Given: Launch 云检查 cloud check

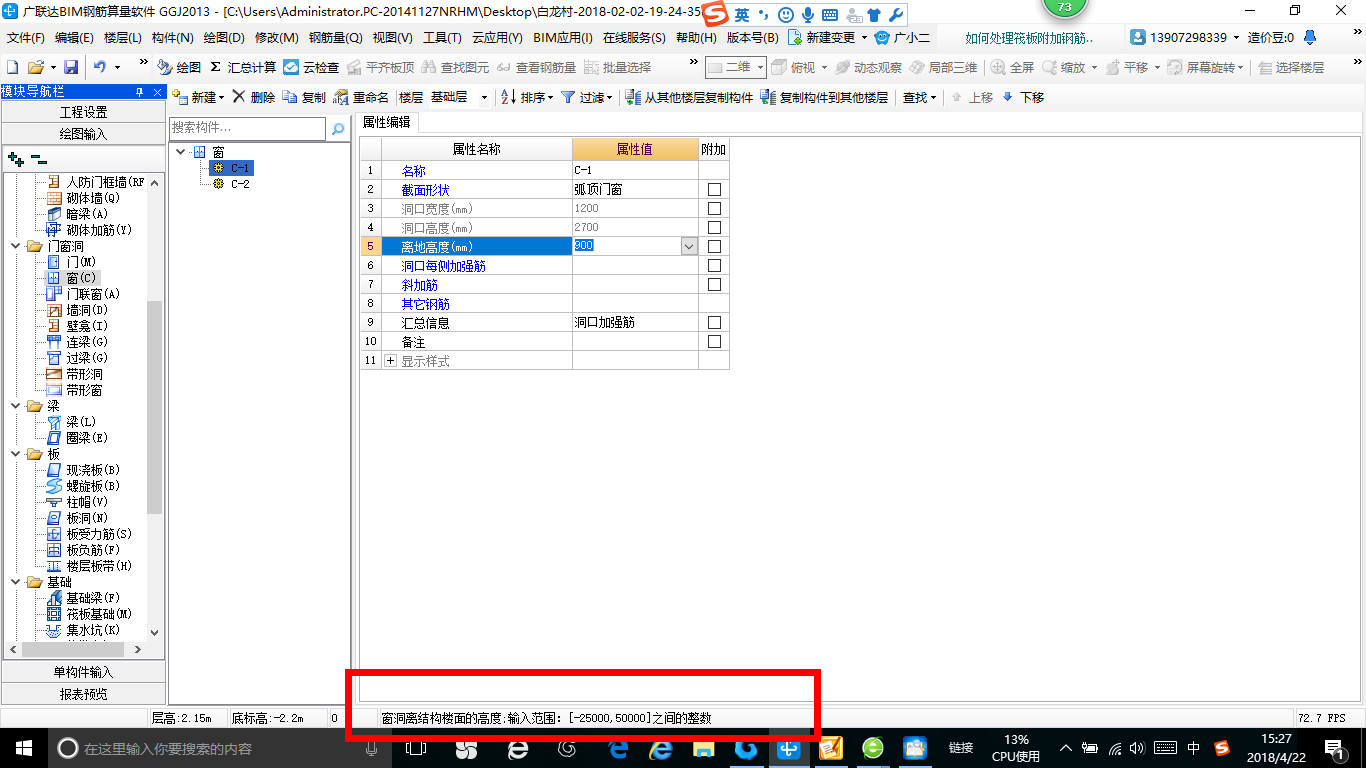Looking at the screenshot, I should (x=311, y=67).
